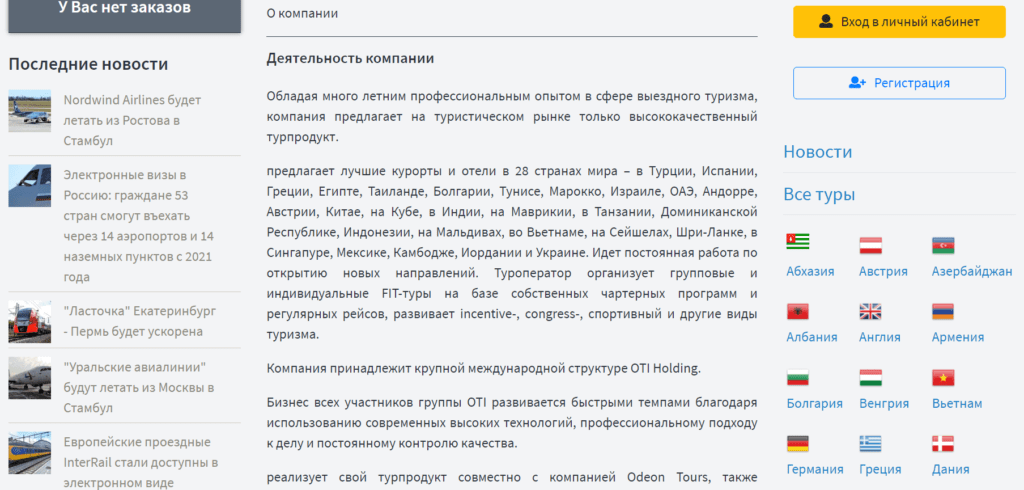
Task: Click the electronic visas news thumbnail
Action: tap(29, 186)
